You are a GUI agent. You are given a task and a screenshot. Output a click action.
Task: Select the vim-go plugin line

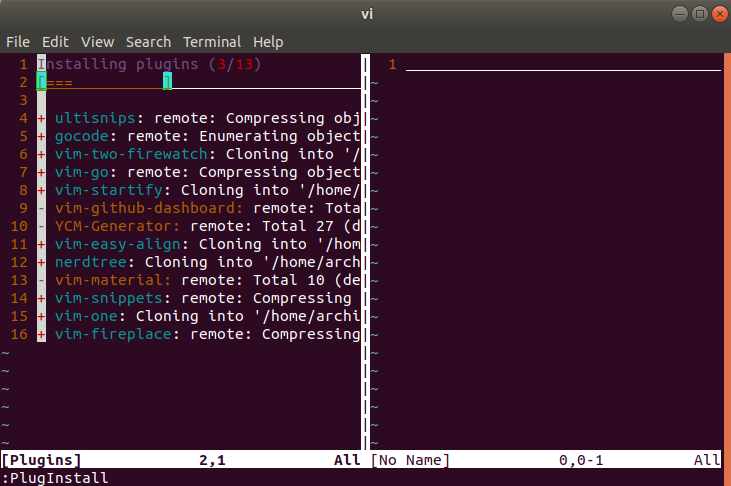point(198,172)
